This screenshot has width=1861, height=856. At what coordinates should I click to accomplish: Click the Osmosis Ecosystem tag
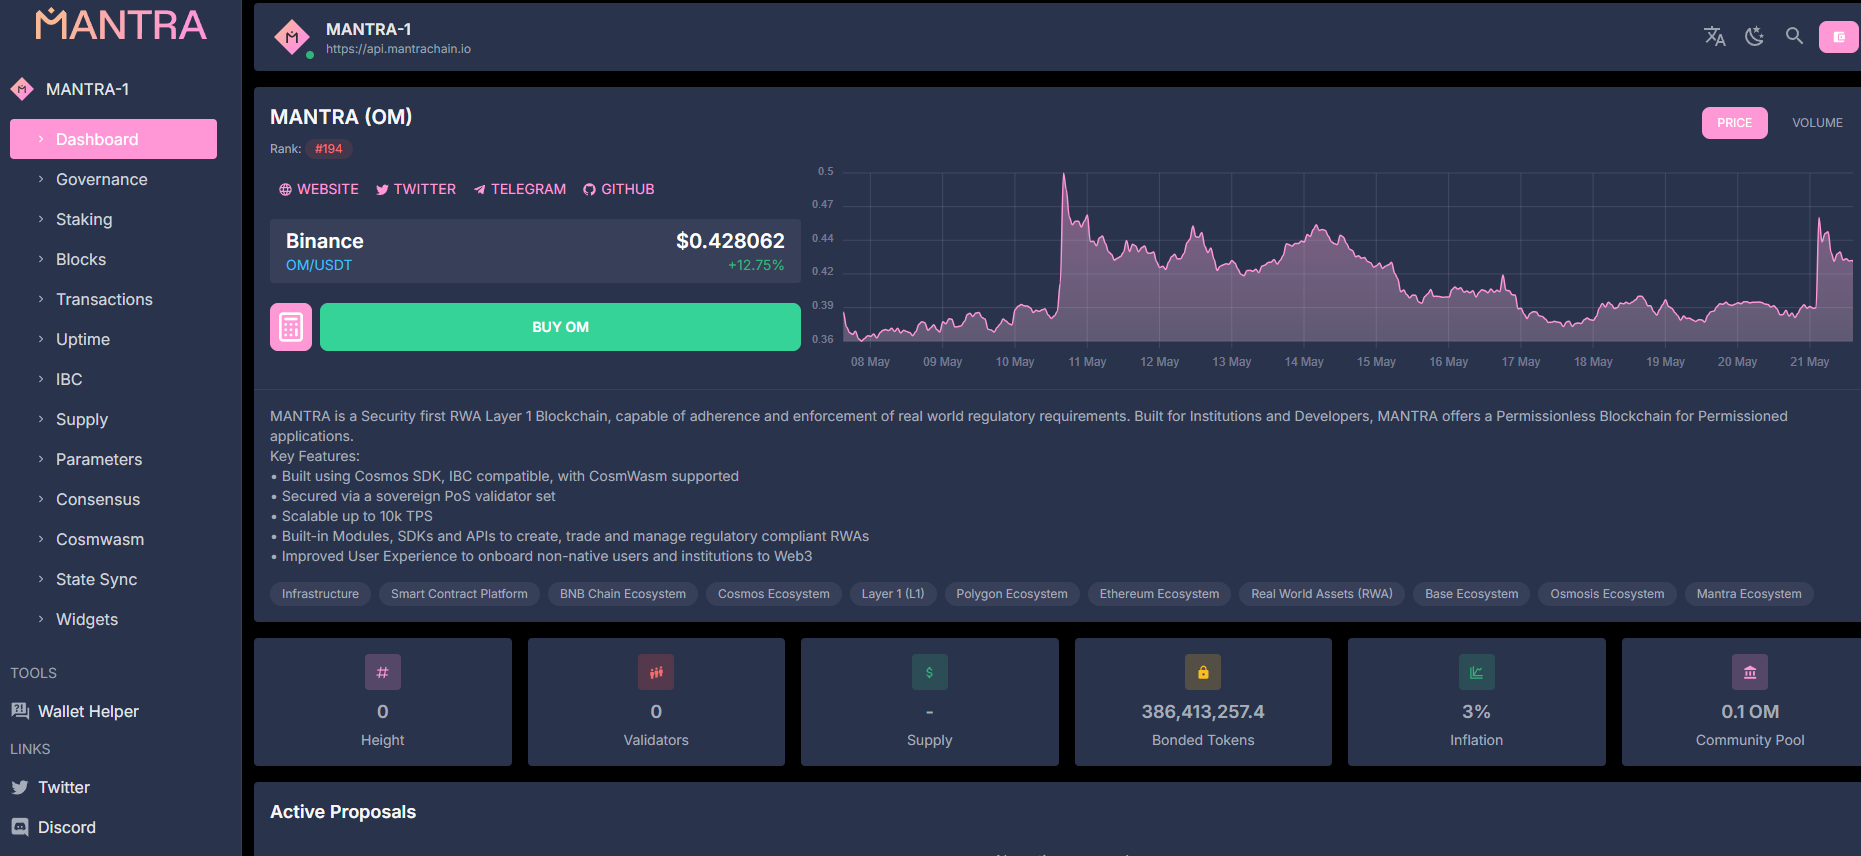1607,594
